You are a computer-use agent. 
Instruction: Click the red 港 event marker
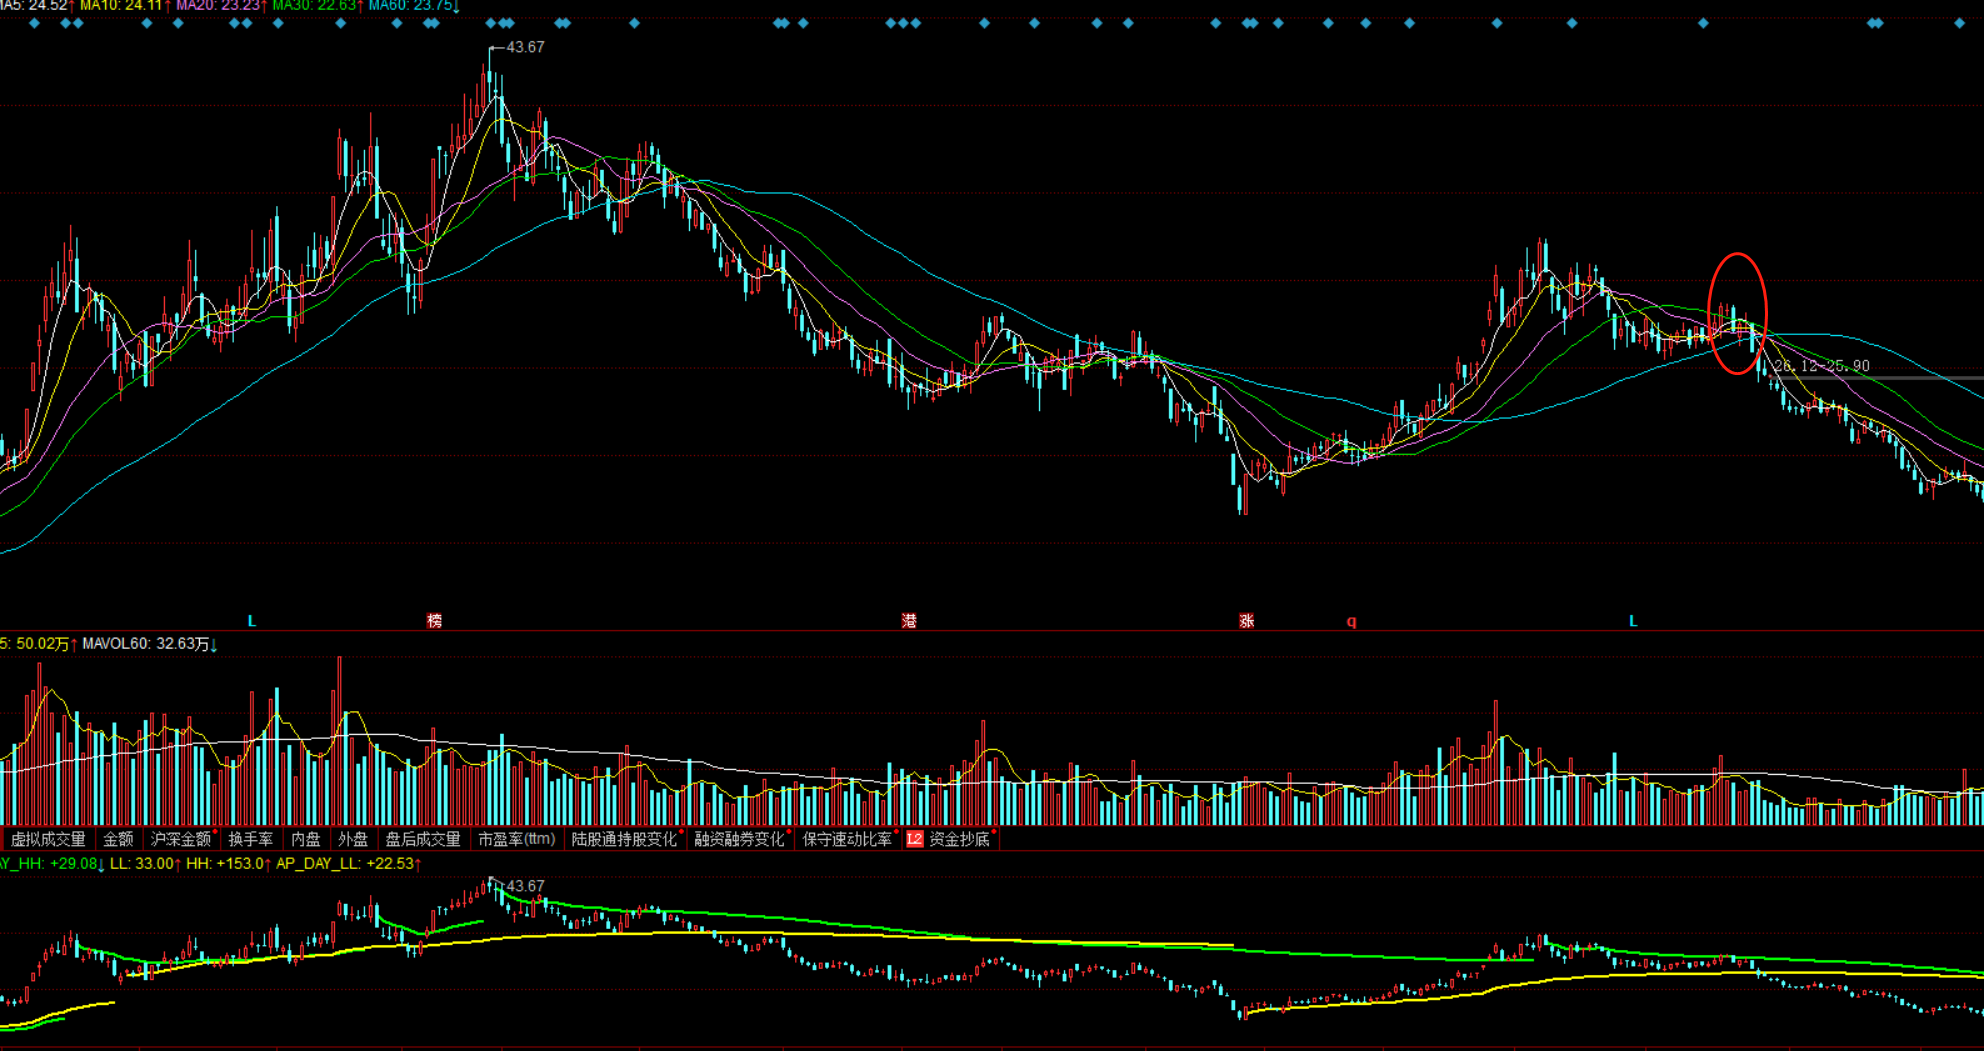[909, 621]
